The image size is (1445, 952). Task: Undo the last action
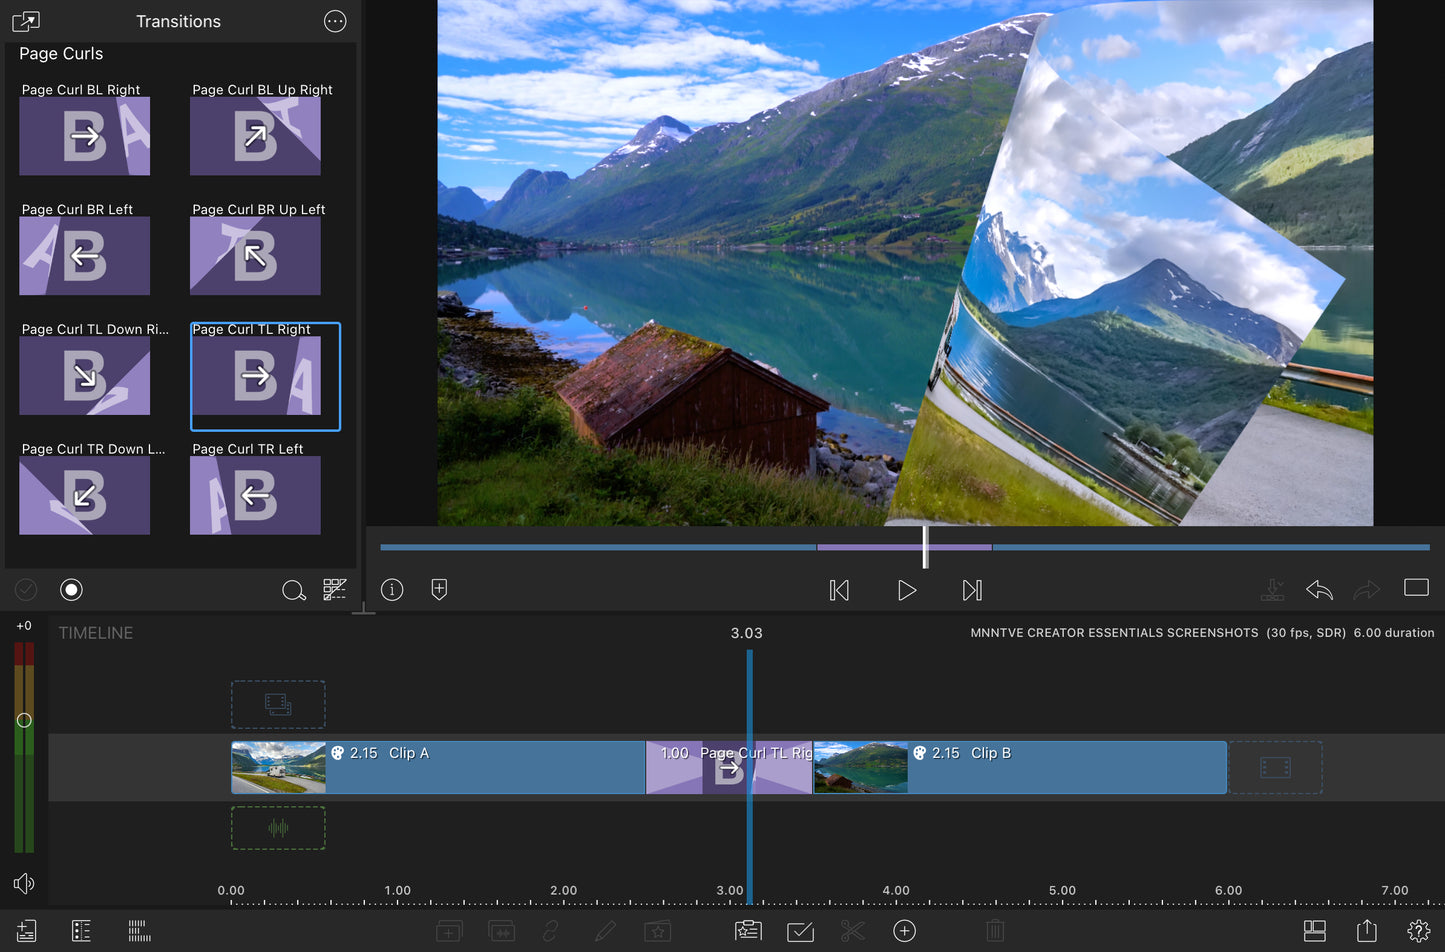1319,590
